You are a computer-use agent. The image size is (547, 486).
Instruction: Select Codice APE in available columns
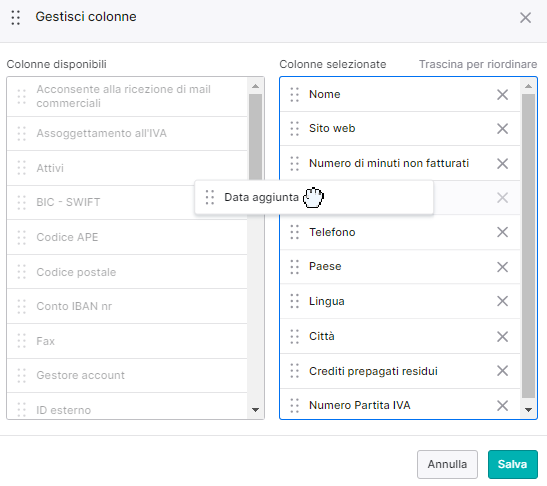pyautogui.click(x=127, y=237)
